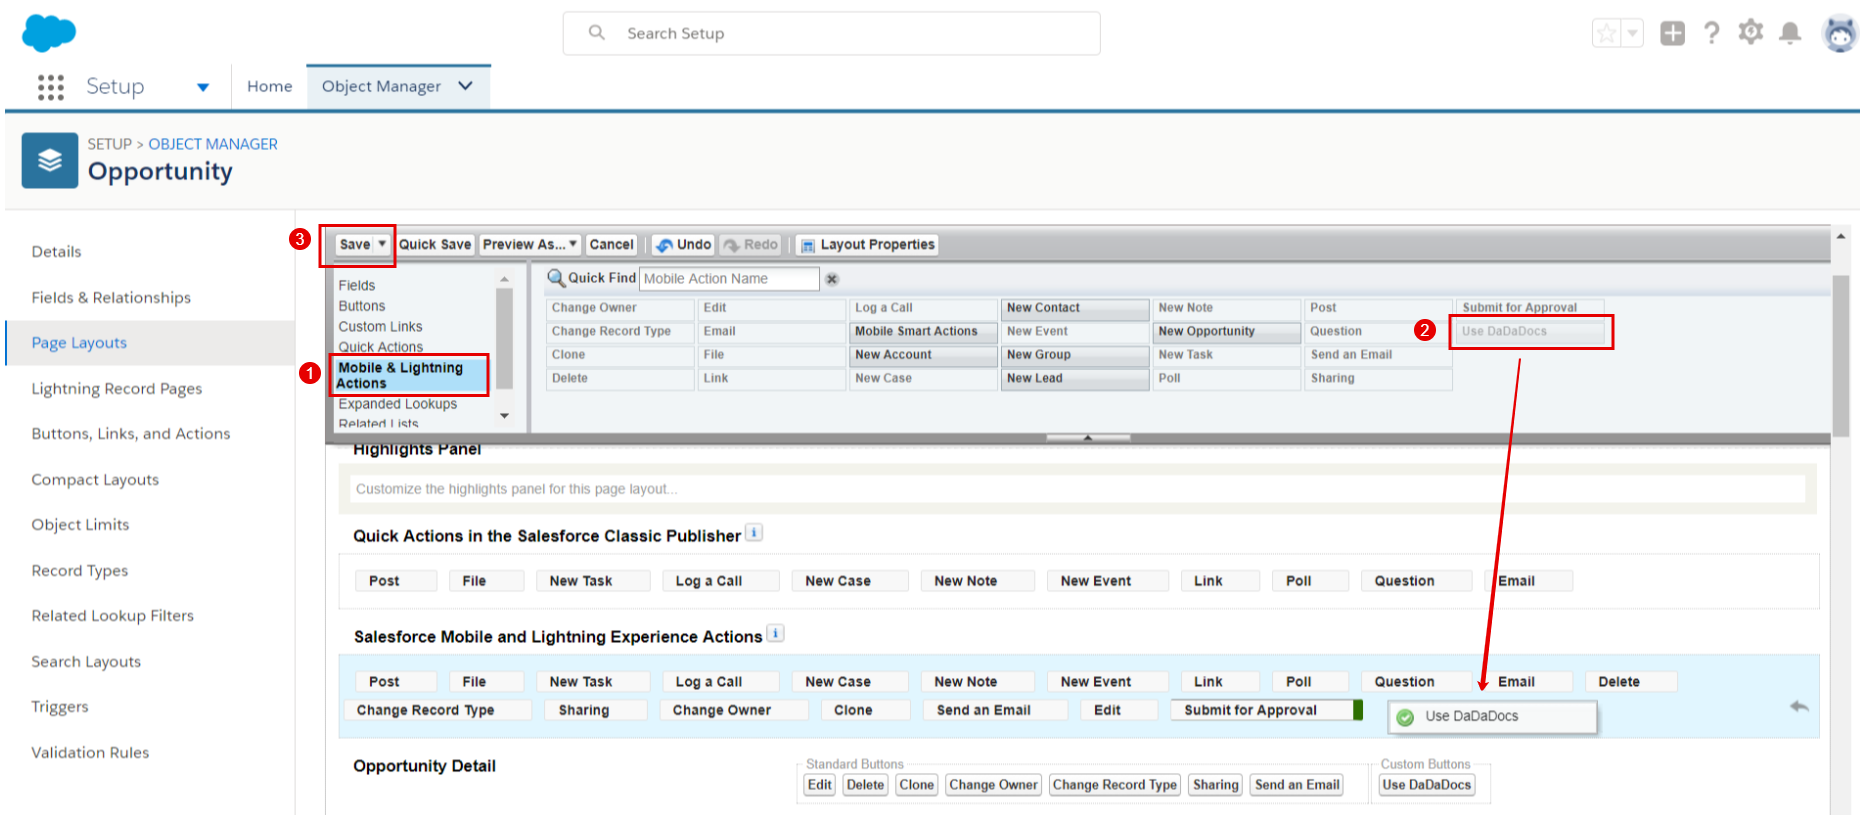Open Fields & Relationships in sidebar
This screenshot has height=815, width=1860.
[x=111, y=298]
